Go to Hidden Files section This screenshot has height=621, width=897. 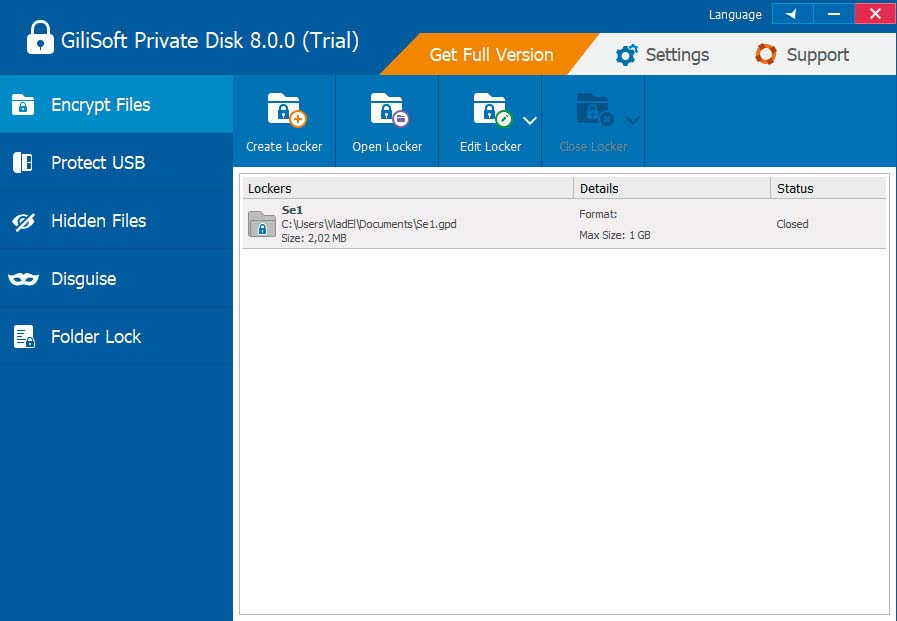coord(116,221)
